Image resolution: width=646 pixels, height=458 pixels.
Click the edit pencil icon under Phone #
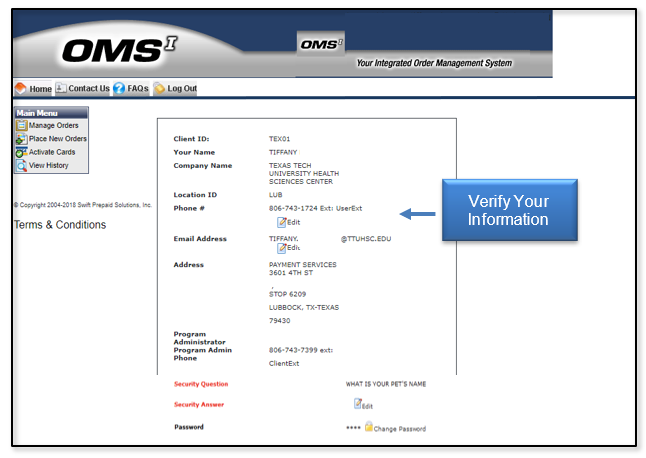click(281, 222)
